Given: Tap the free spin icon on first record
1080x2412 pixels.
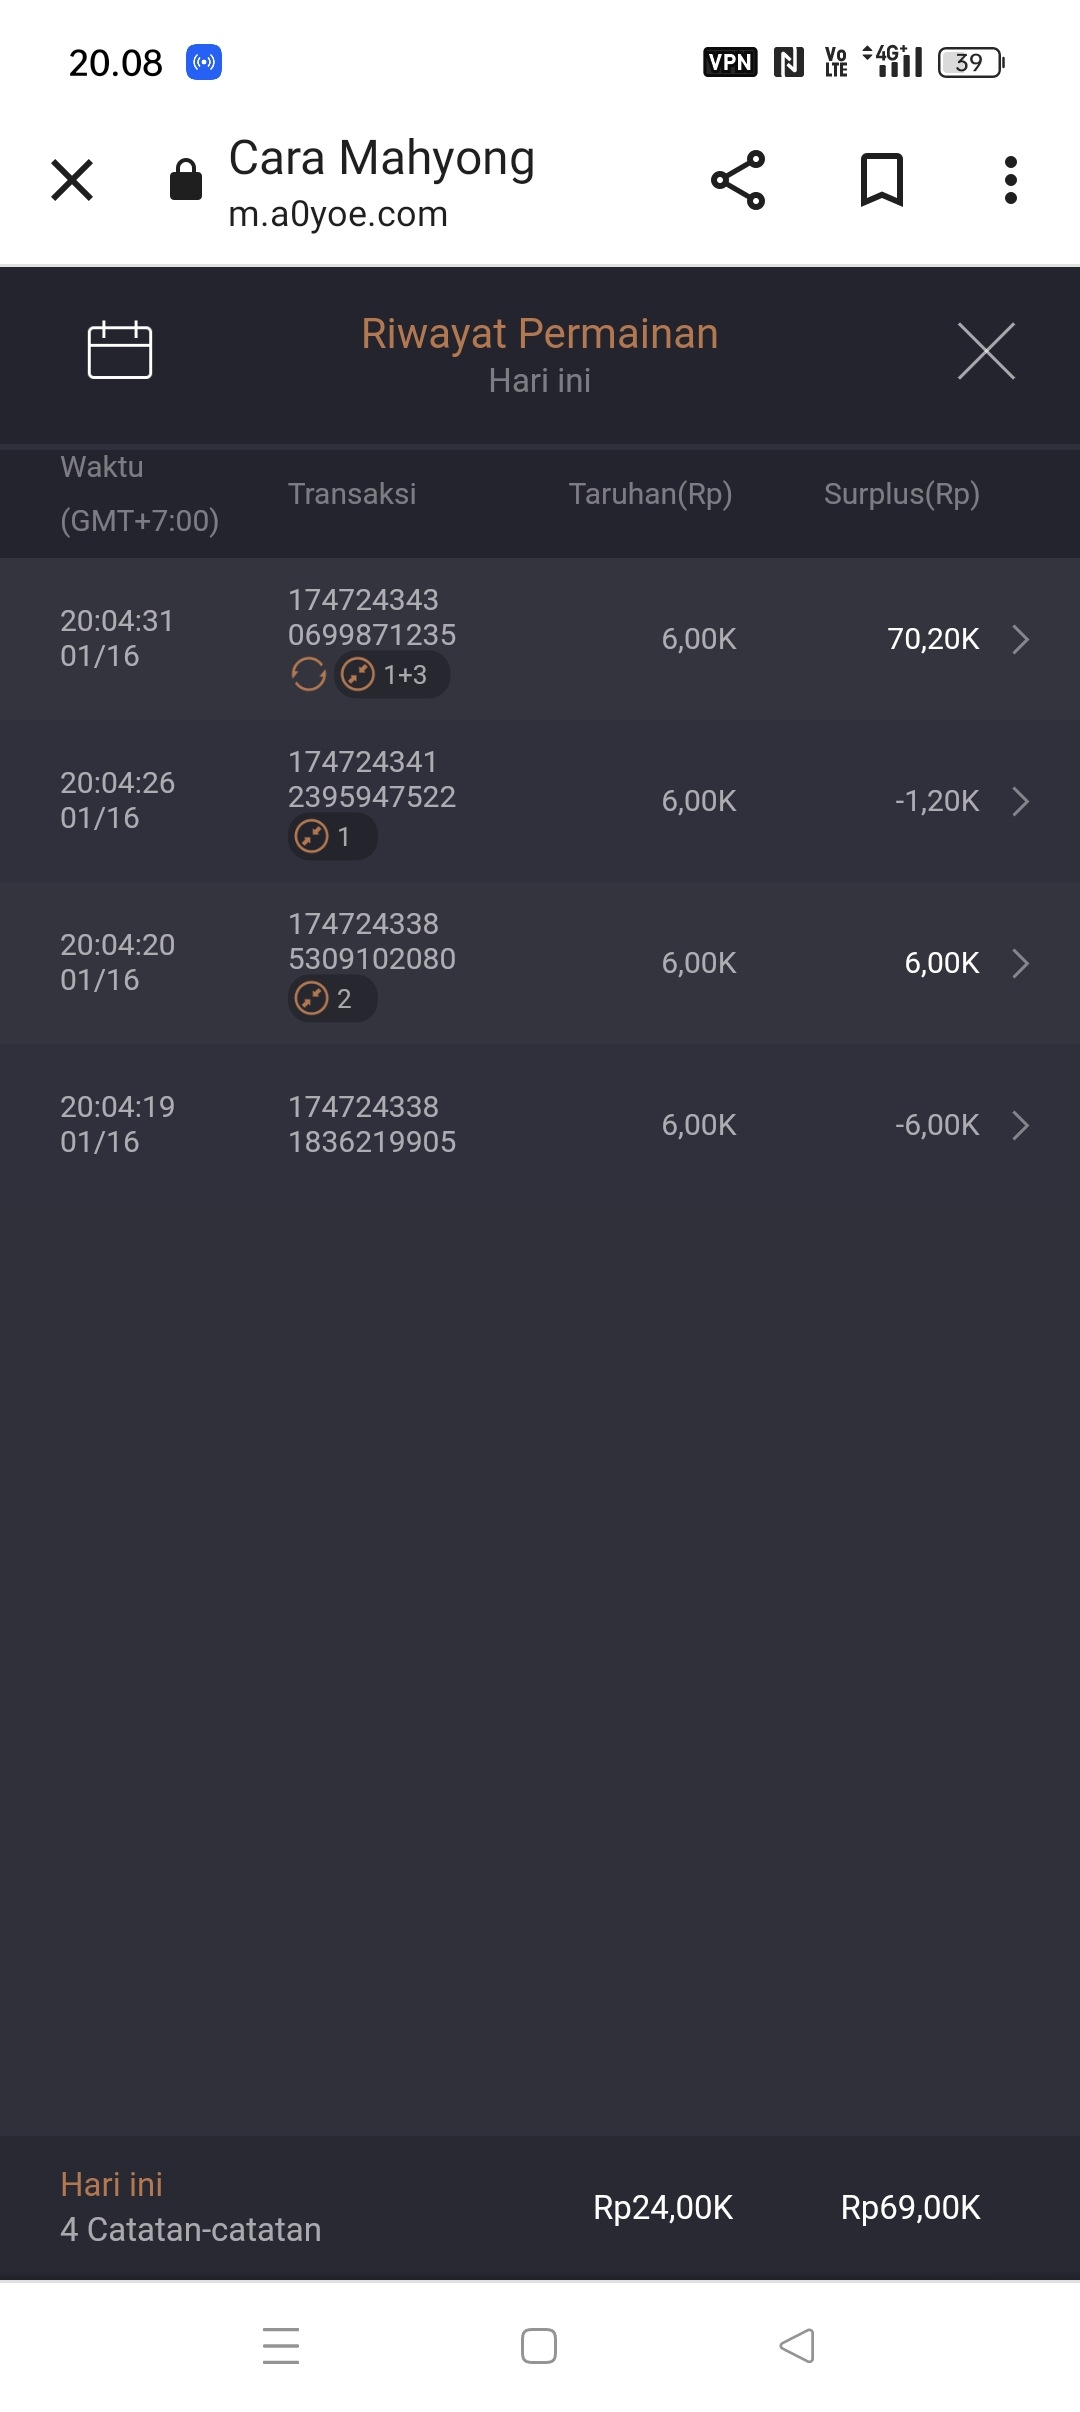Looking at the screenshot, I should point(309,675).
